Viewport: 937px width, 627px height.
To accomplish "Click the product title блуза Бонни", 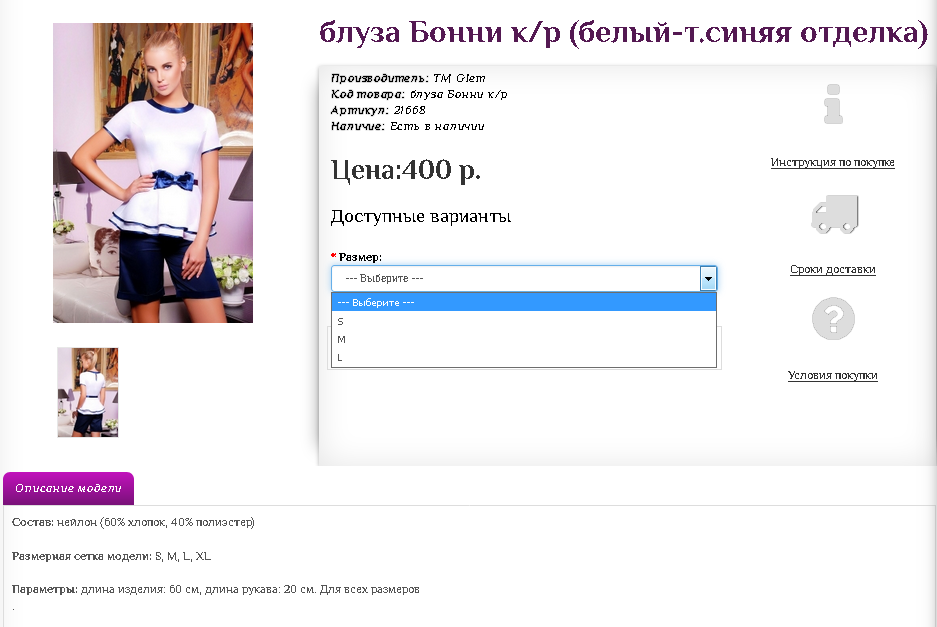I will pos(623,32).
